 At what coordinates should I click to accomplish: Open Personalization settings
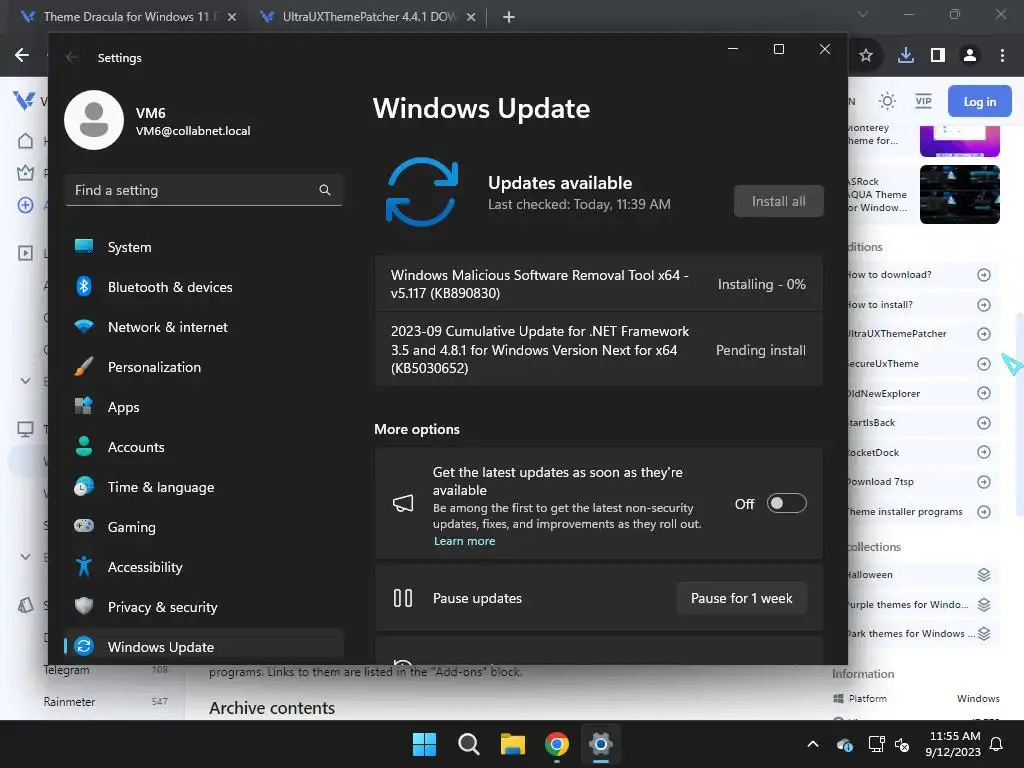[x=204, y=367]
